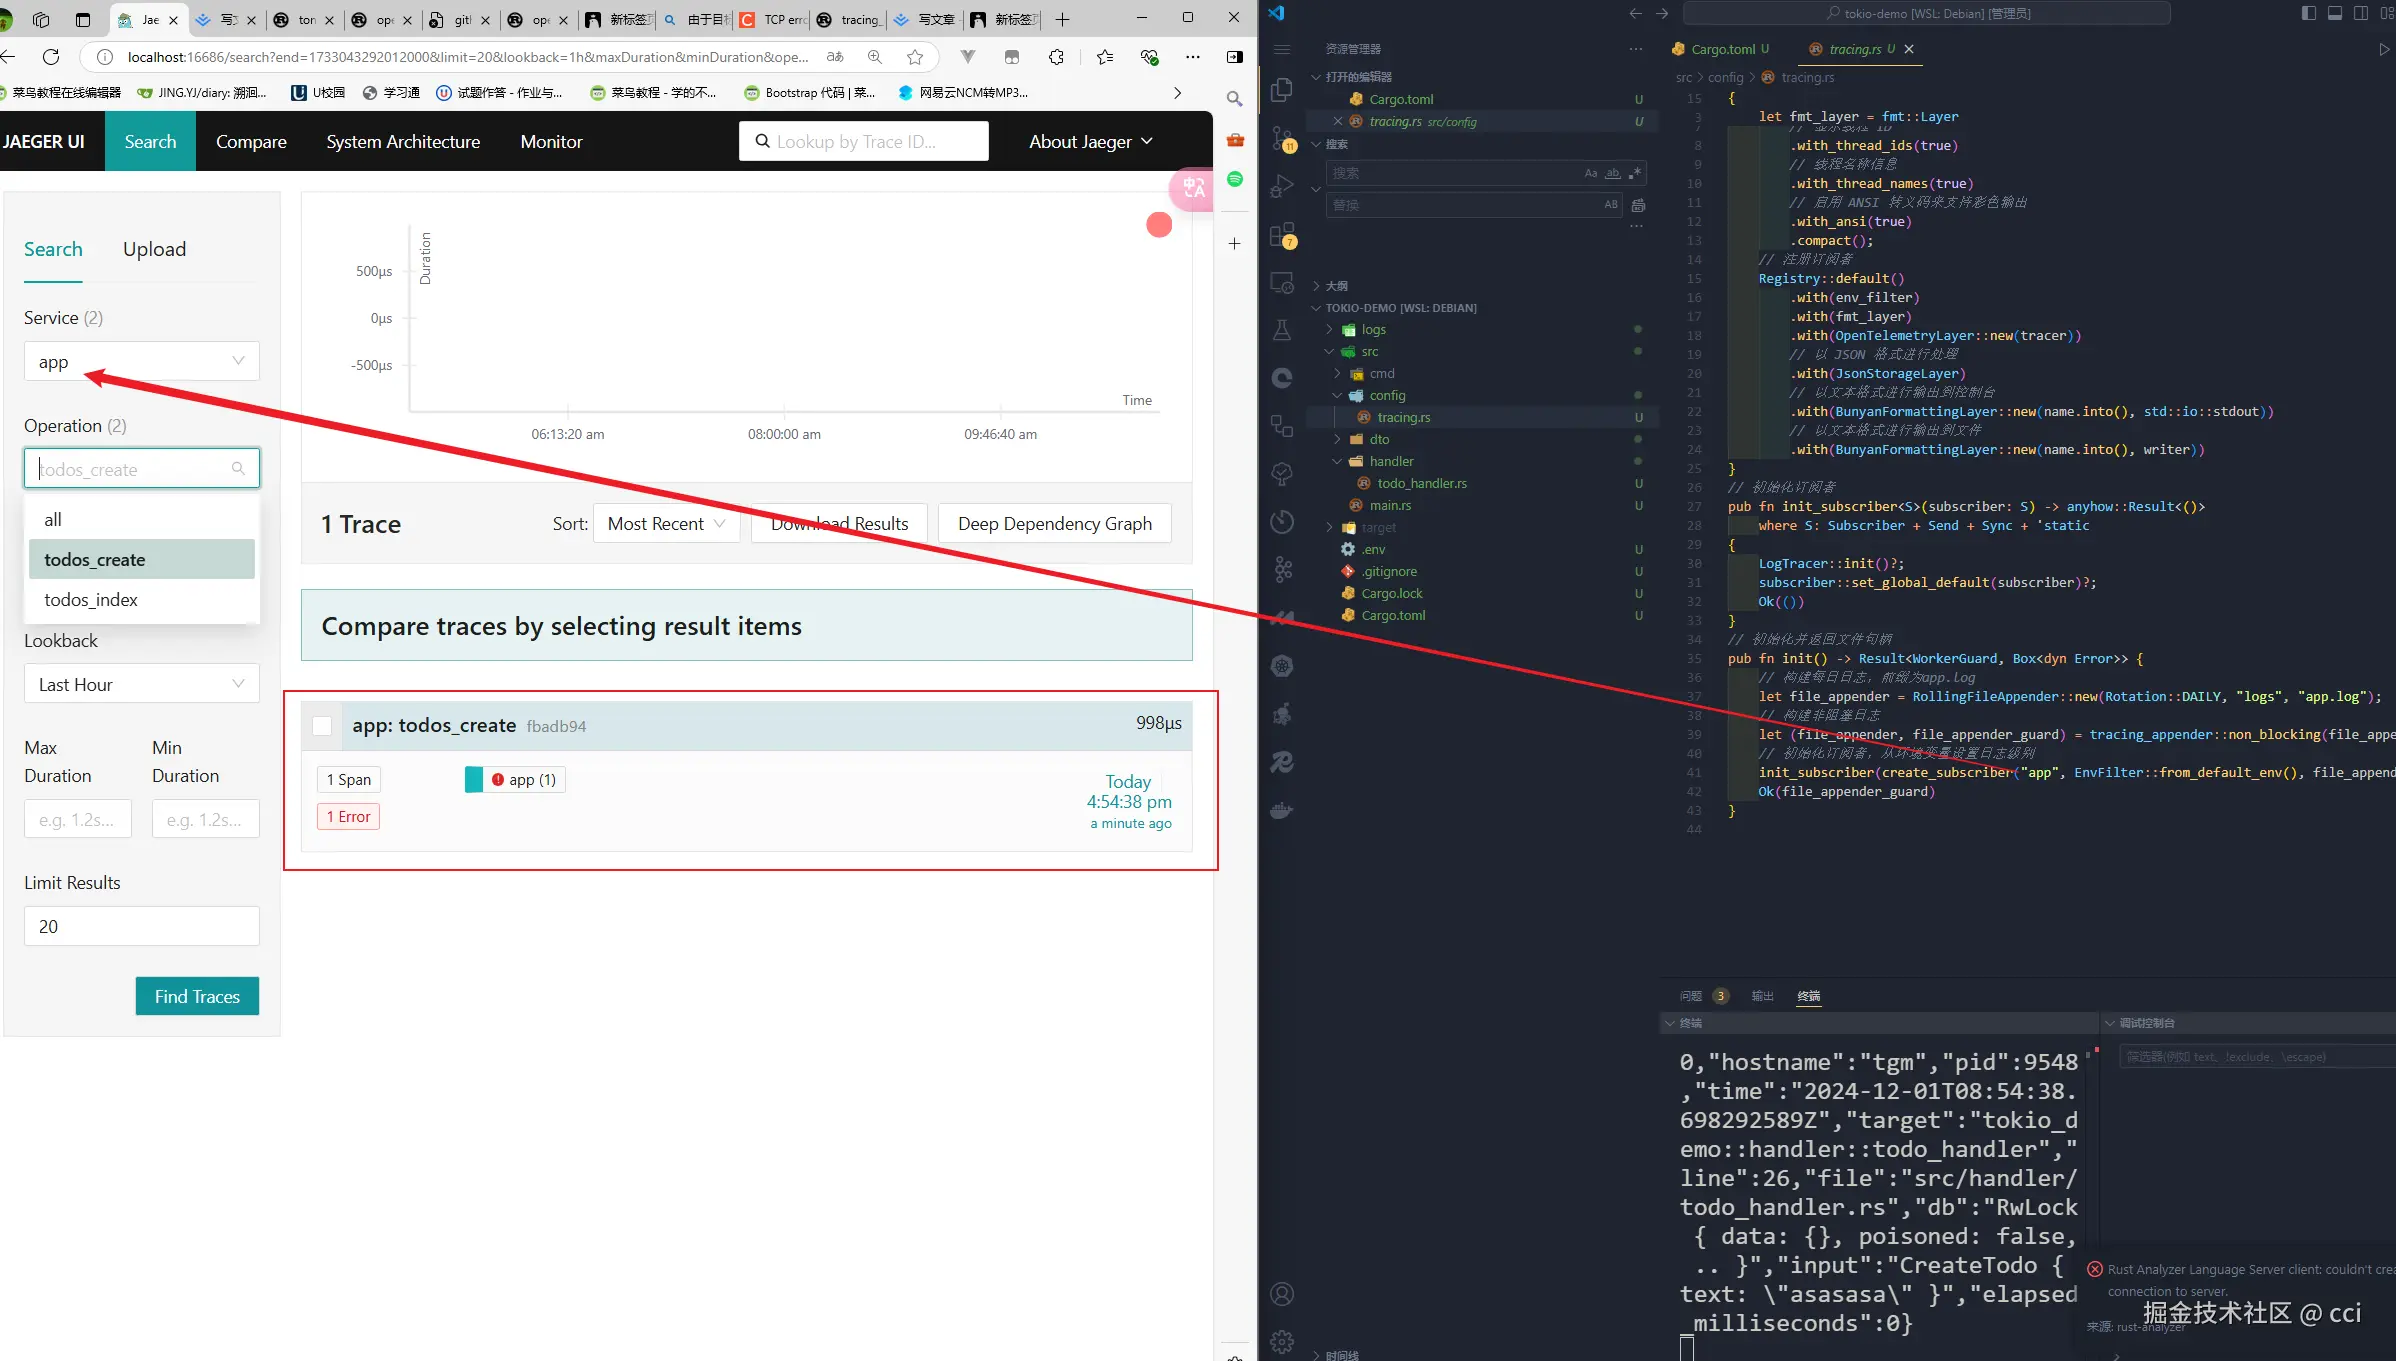Click the Find Traces button
Screen dimensions: 2396x1361
pyautogui.click(x=197, y=996)
